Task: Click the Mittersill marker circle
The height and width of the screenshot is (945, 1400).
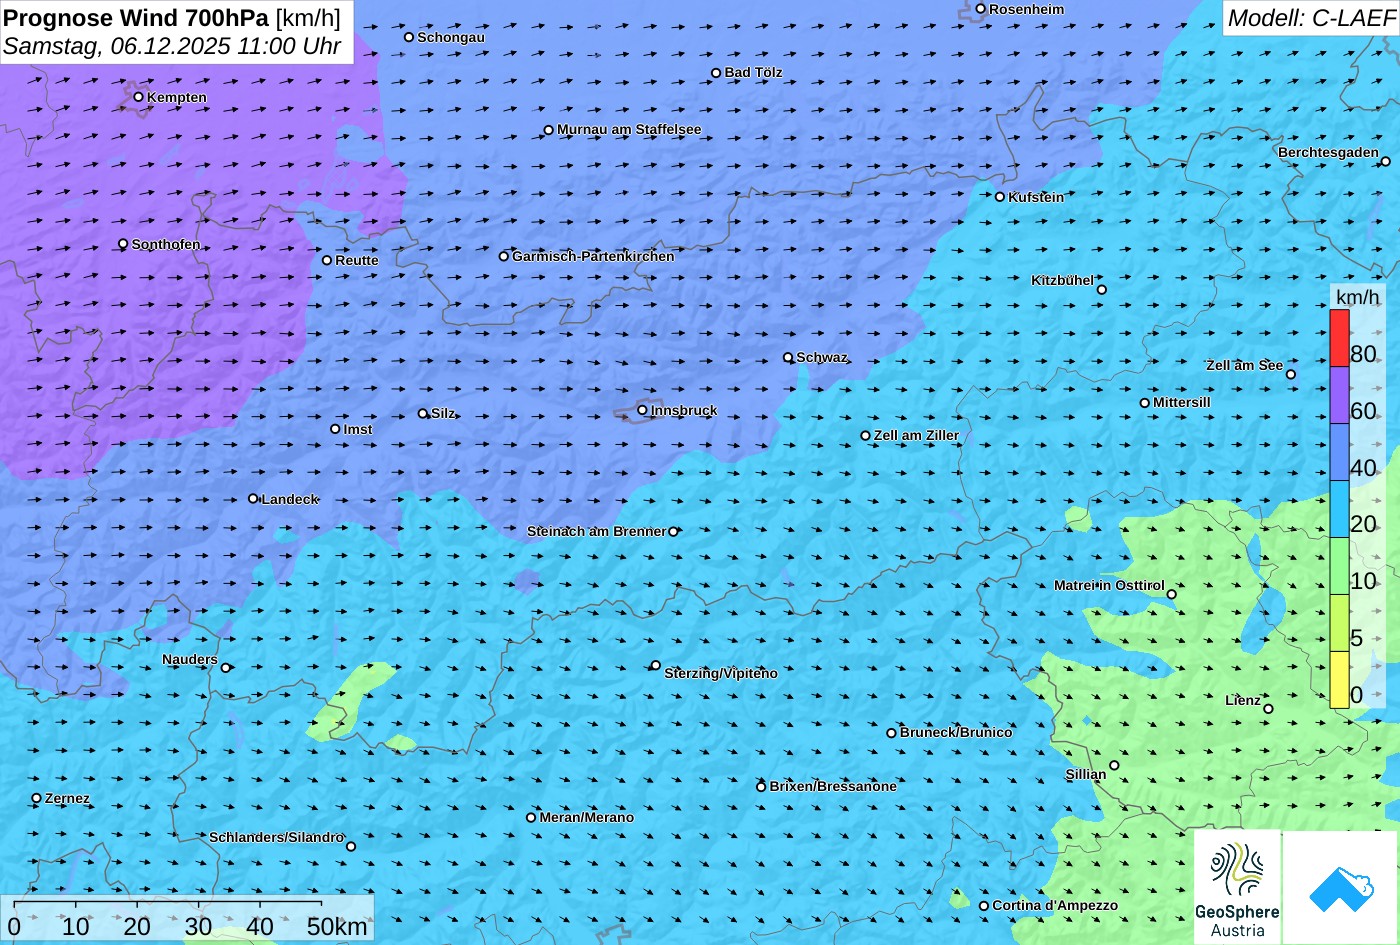Action: click(x=1145, y=403)
